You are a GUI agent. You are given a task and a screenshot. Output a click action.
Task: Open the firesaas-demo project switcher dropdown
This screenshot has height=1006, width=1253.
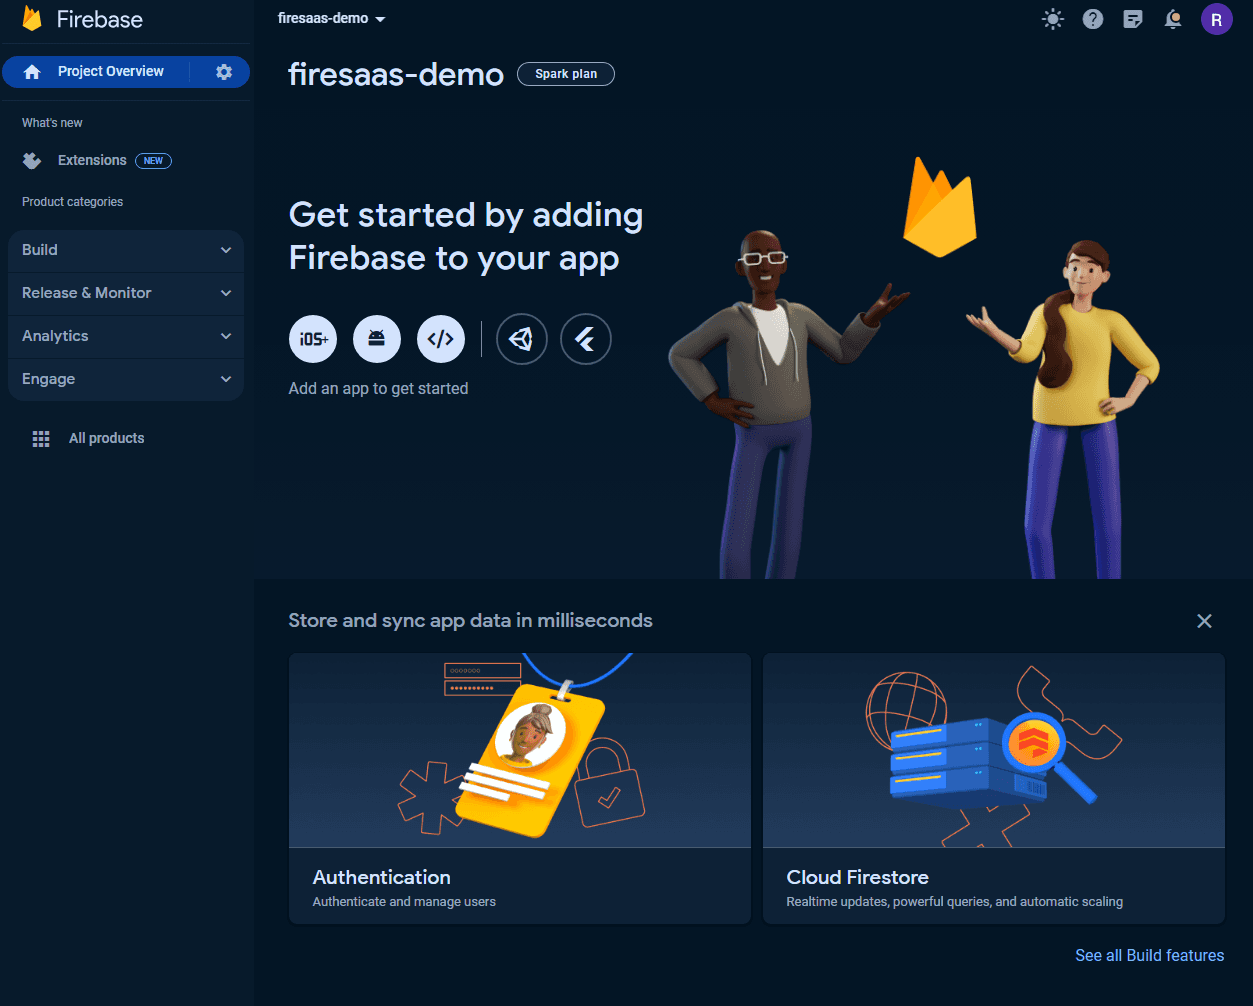tap(332, 18)
